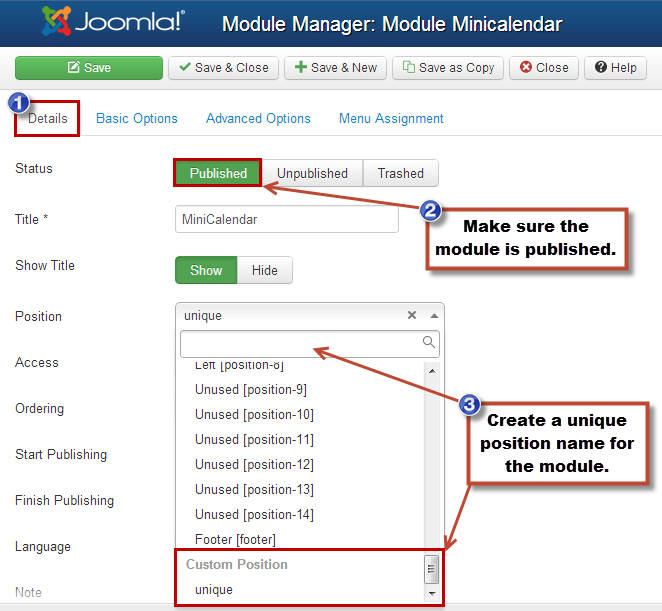
Task: Set status to Trashed
Action: pyautogui.click(x=401, y=173)
